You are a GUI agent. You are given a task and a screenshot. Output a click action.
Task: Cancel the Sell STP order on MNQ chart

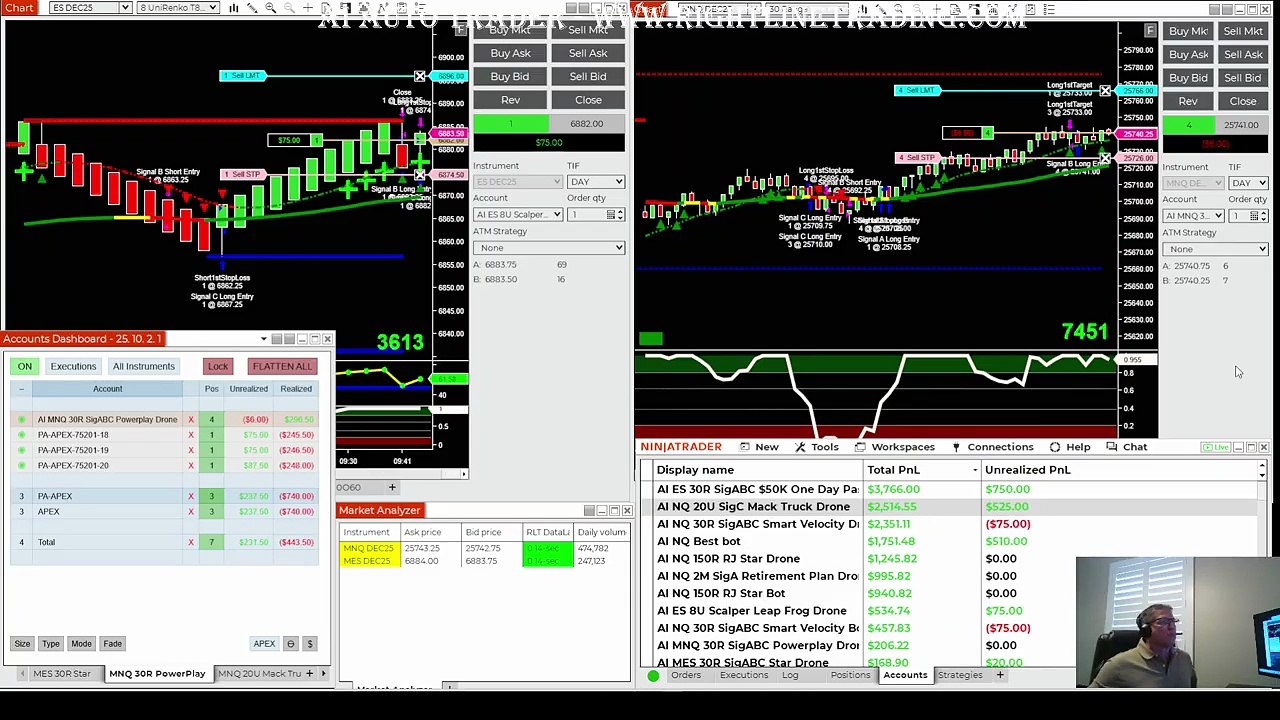(x=1105, y=158)
